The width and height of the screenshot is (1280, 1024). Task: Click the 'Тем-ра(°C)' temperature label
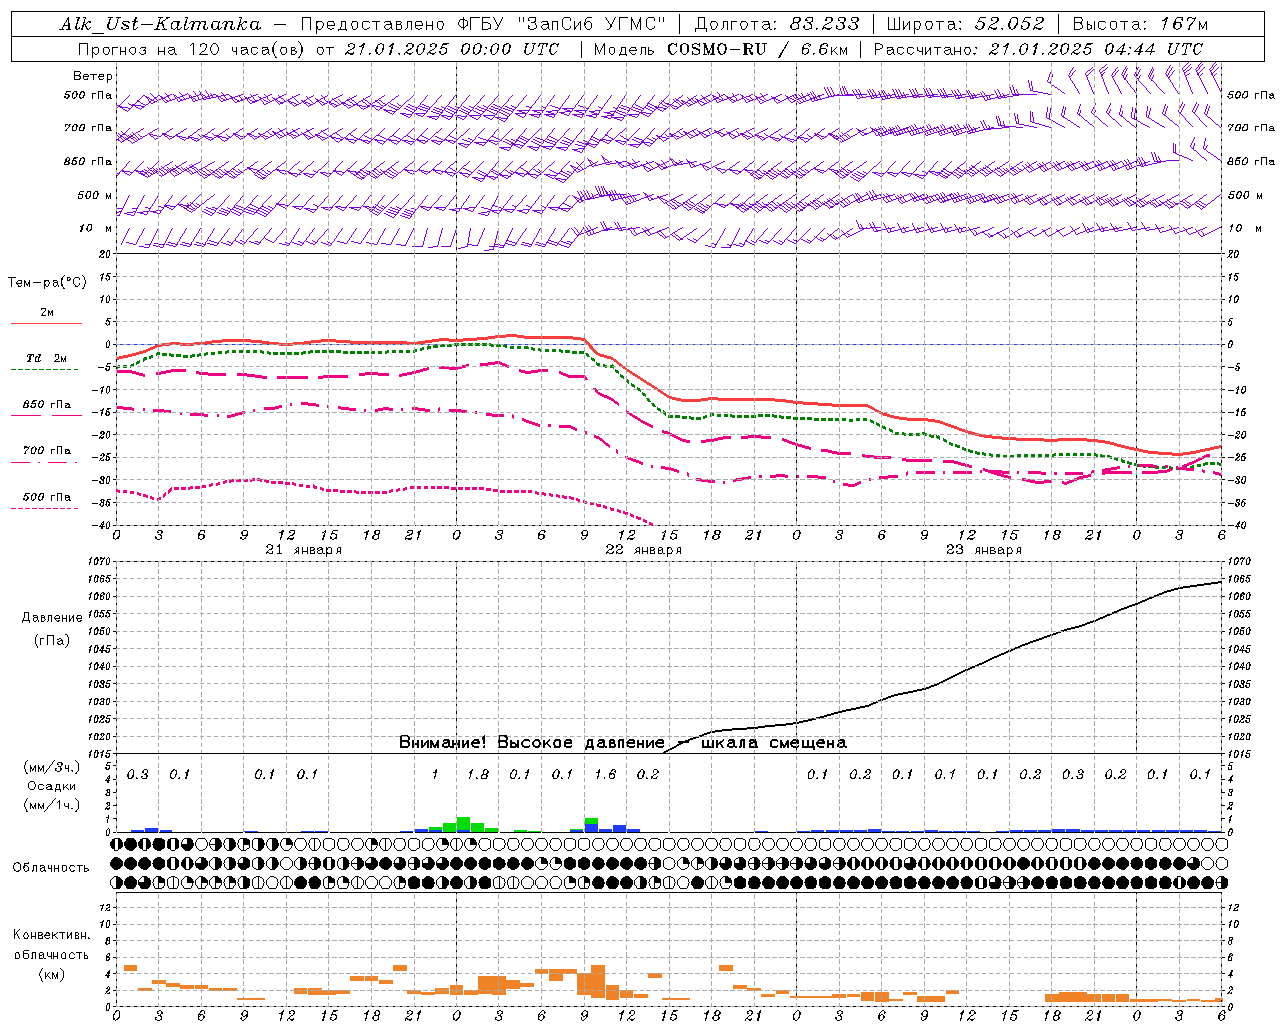pyautogui.click(x=47, y=283)
